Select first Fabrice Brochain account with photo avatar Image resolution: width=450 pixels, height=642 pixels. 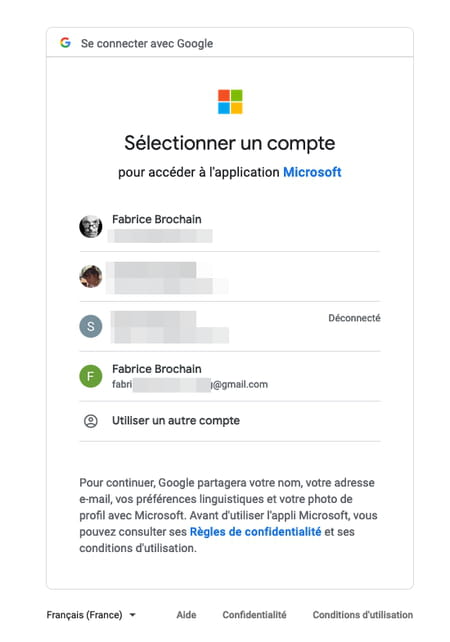[x=230, y=227]
